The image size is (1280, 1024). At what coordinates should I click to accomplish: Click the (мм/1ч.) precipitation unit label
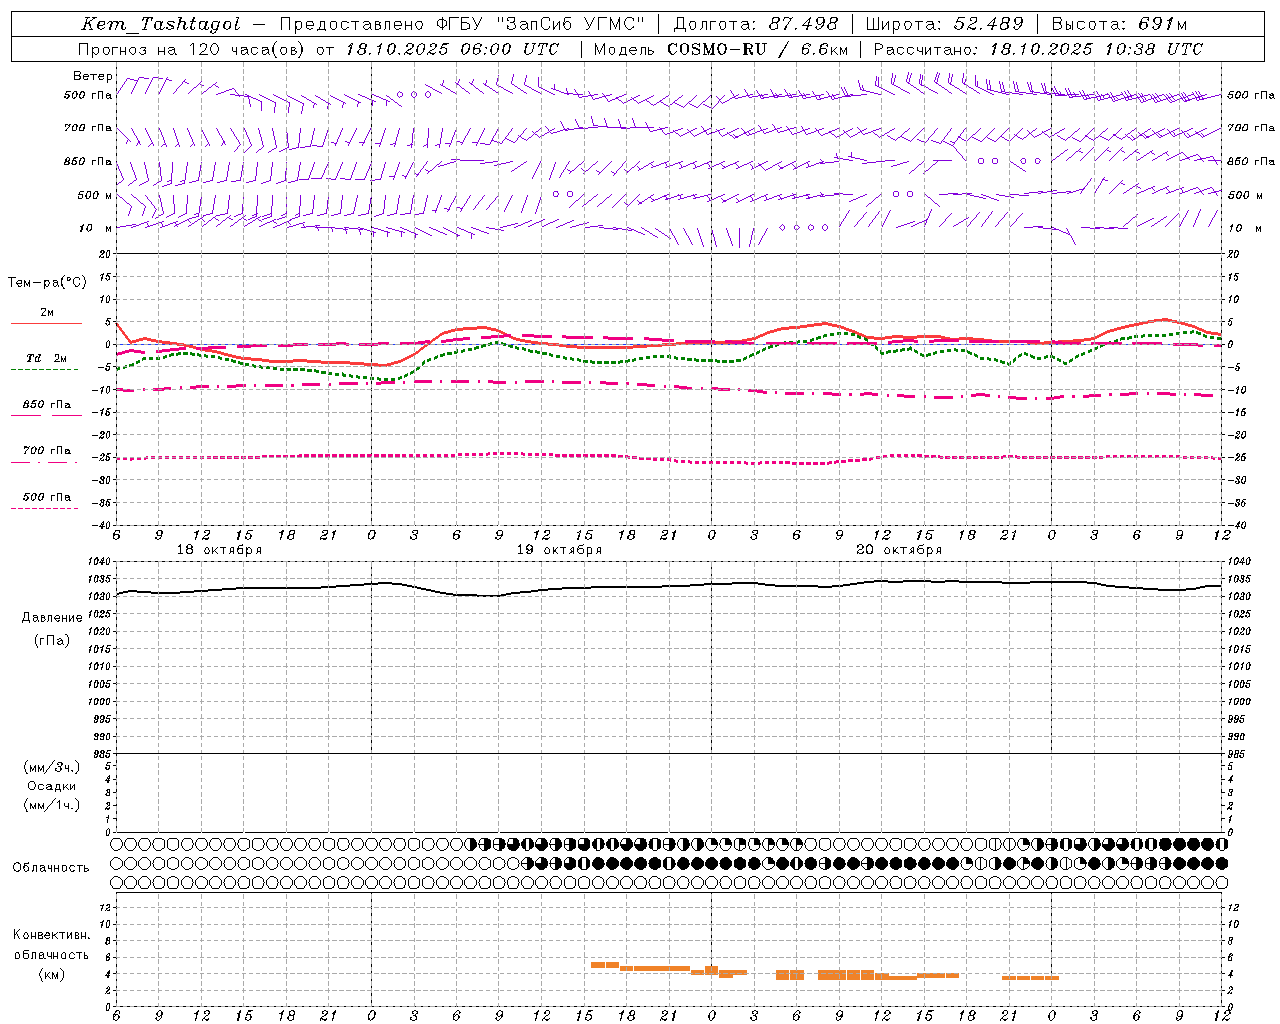coord(52,805)
